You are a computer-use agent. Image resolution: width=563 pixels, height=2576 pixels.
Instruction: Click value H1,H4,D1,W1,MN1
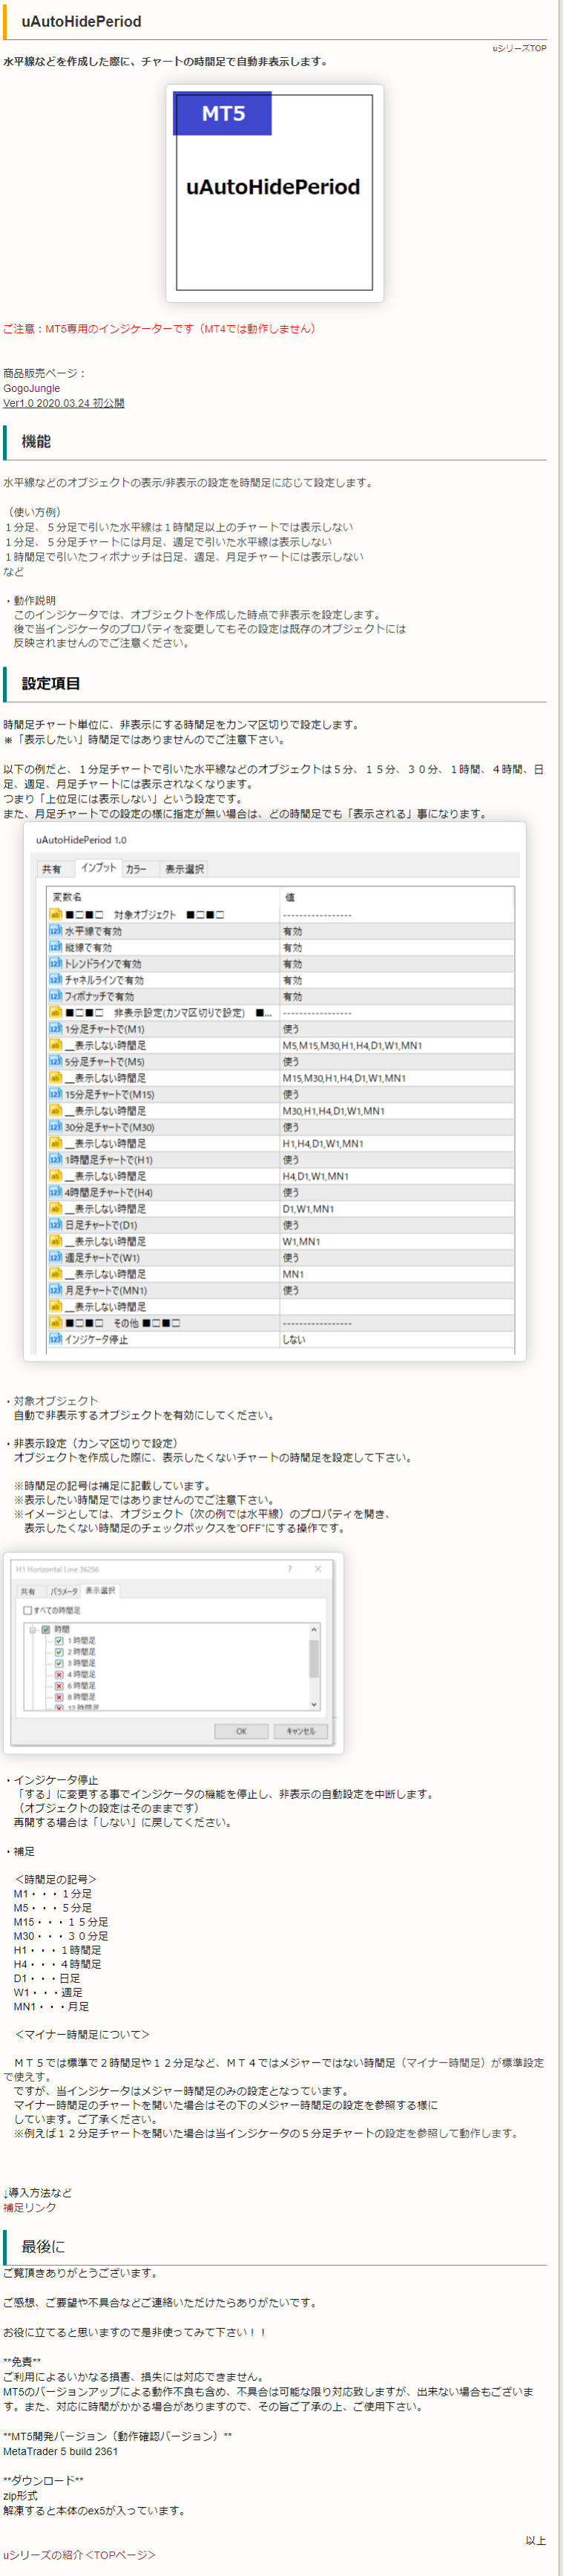[x=323, y=1143]
